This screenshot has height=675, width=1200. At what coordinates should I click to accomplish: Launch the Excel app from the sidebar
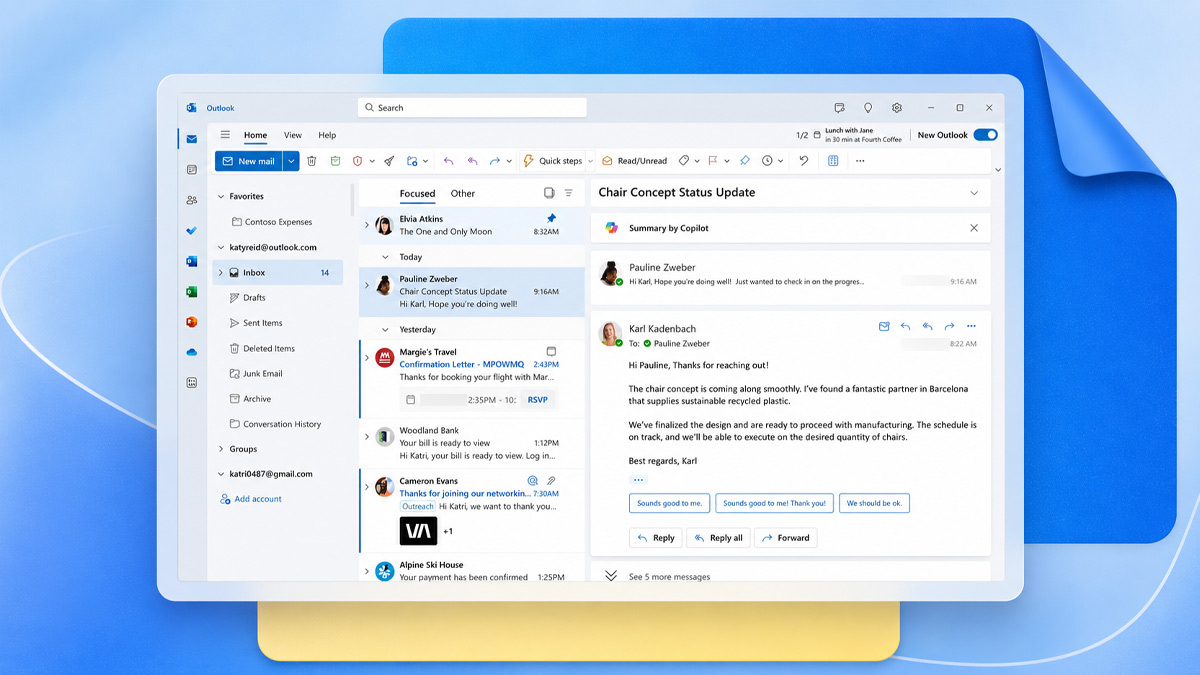click(191, 292)
